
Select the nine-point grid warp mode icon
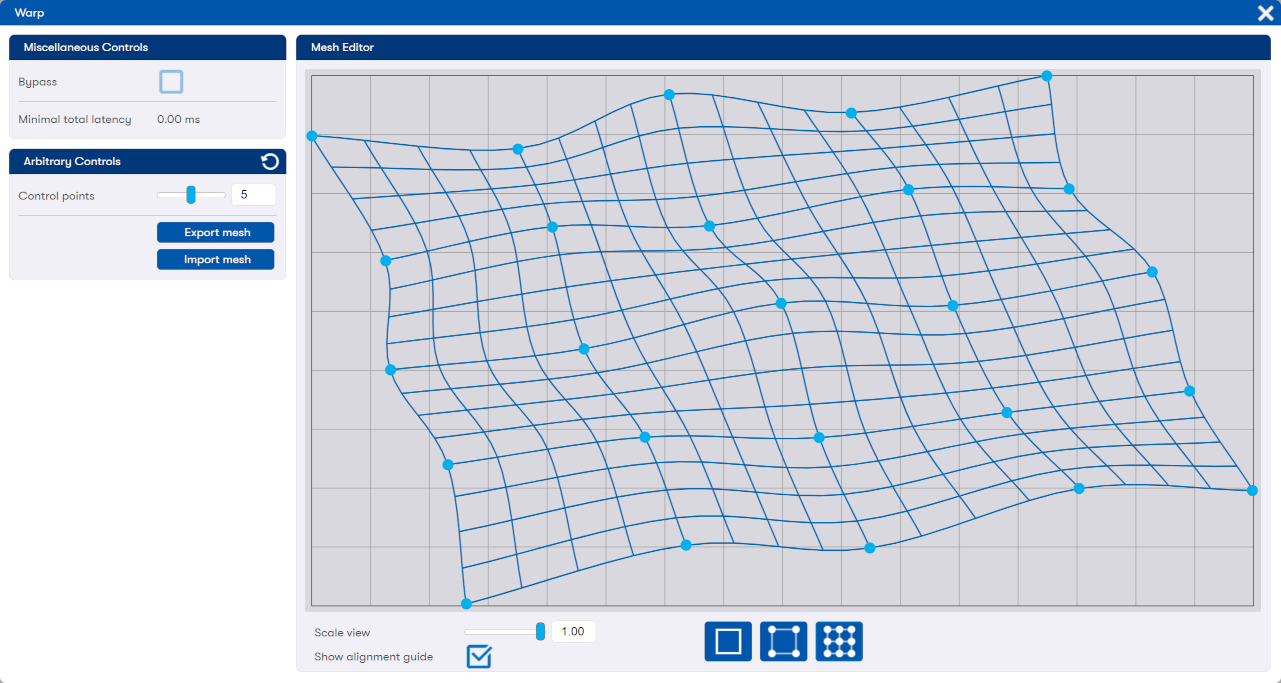(839, 641)
